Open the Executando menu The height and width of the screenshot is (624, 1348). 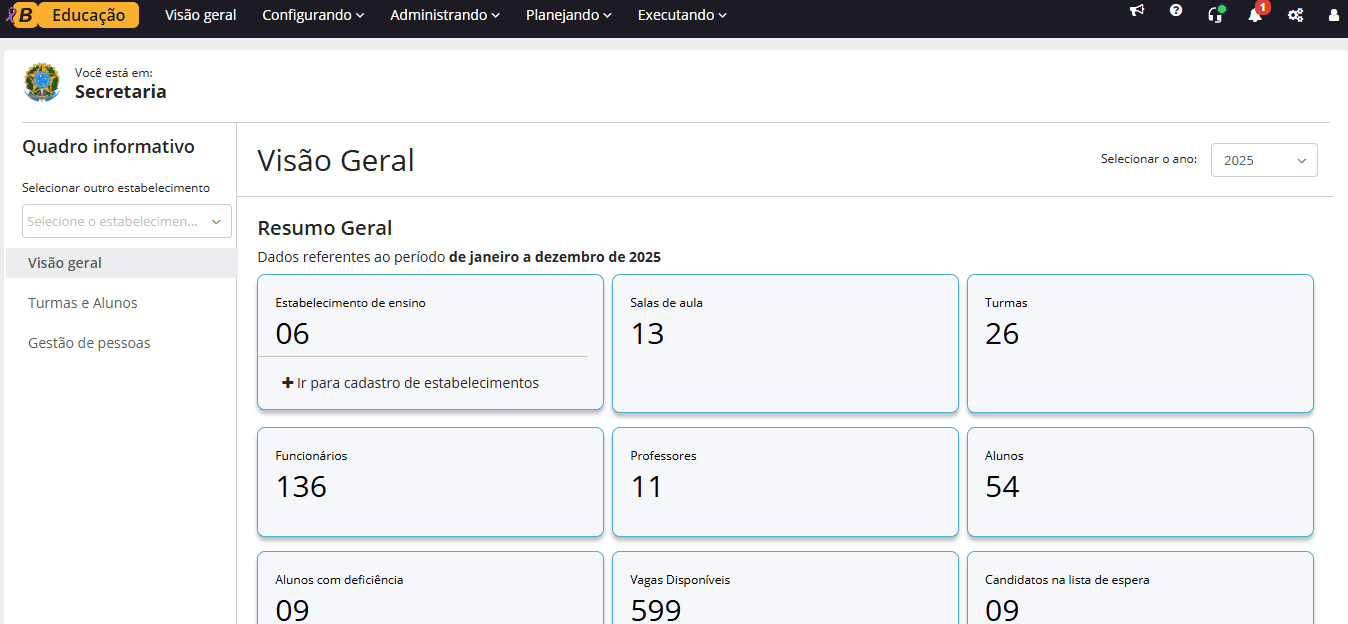(681, 15)
